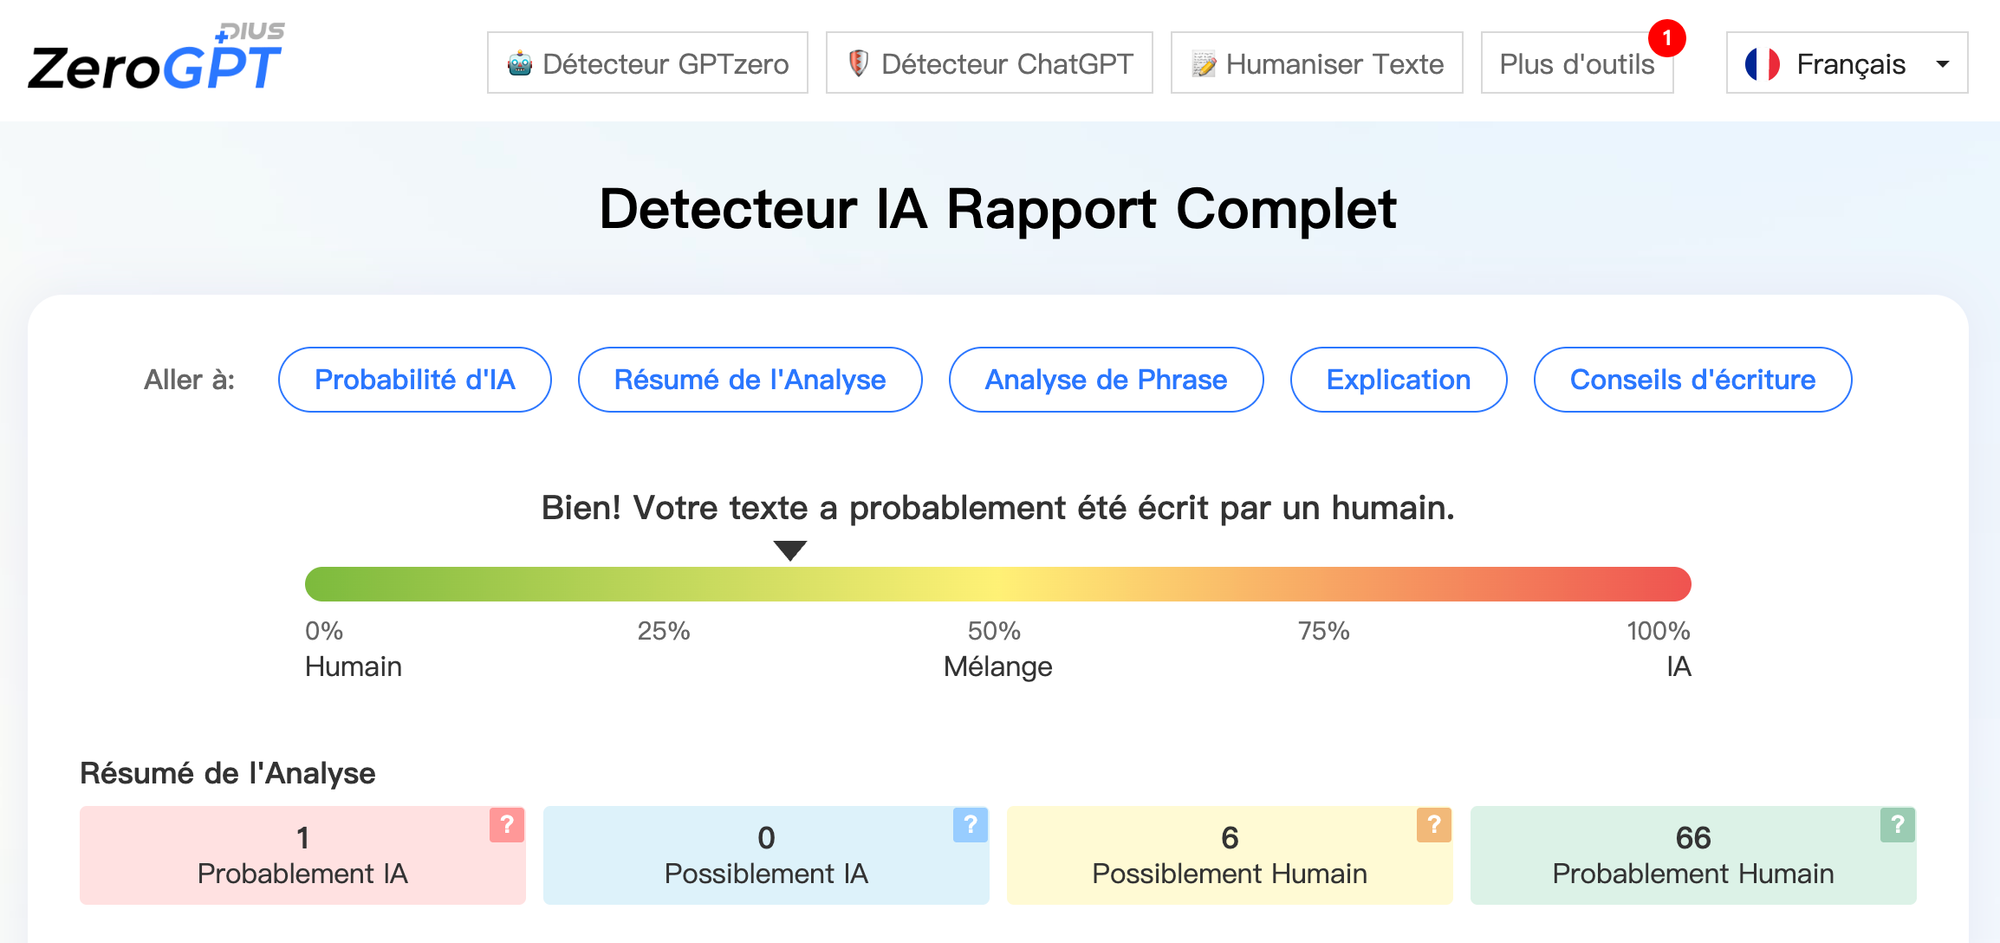The height and width of the screenshot is (943, 2000).
Task: Go to the Analyse de Phrase section
Action: pos(1106,380)
